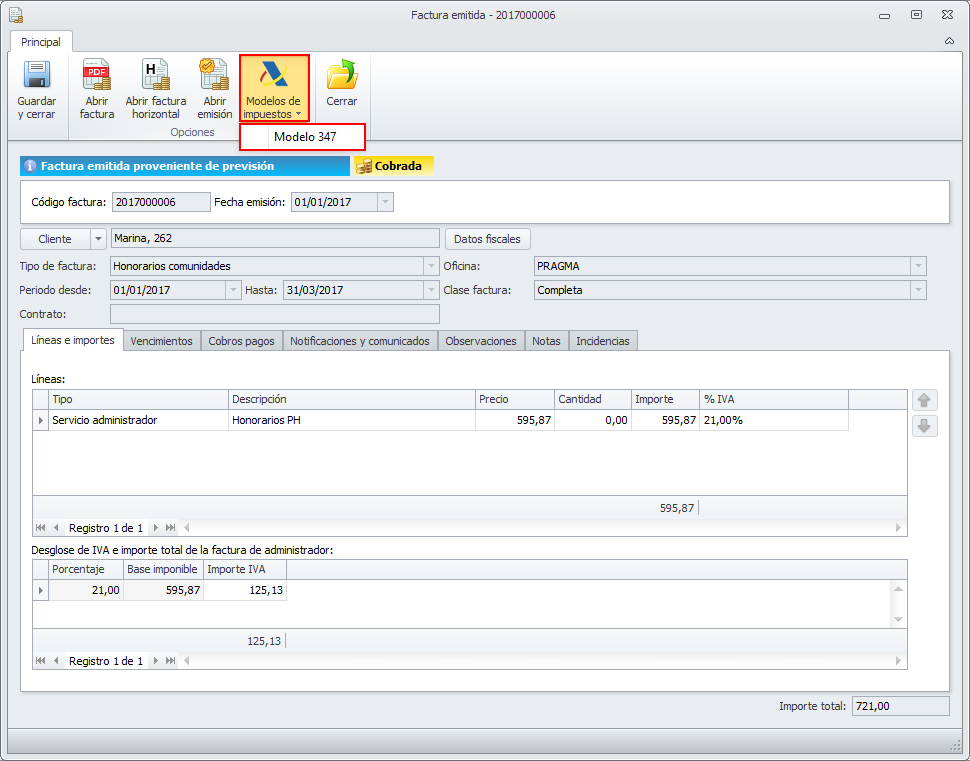This screenshot has height=761, width=970.
Task: Open the invoice PDF with Abrir factura
Action: 97,76
